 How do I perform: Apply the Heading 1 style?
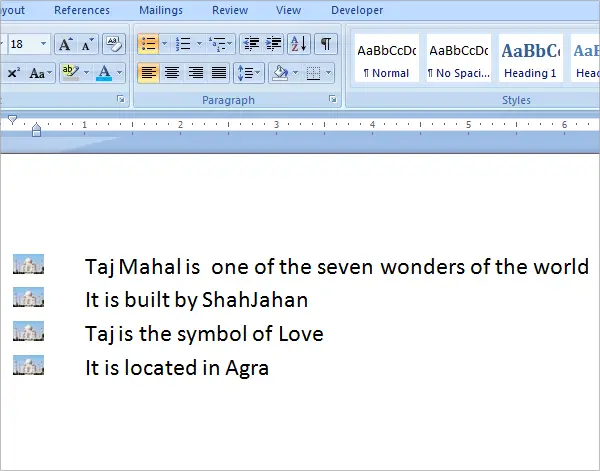pyautogui.click(x=531, y=58)
